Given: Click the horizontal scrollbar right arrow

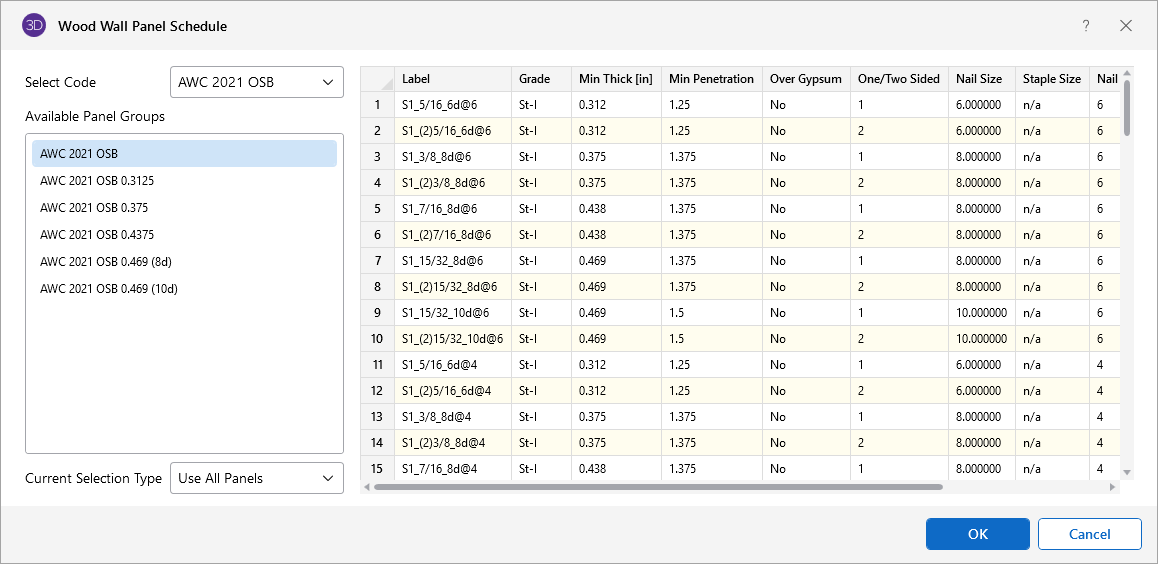Looking at the screenshot, I should click(1113, 487).
